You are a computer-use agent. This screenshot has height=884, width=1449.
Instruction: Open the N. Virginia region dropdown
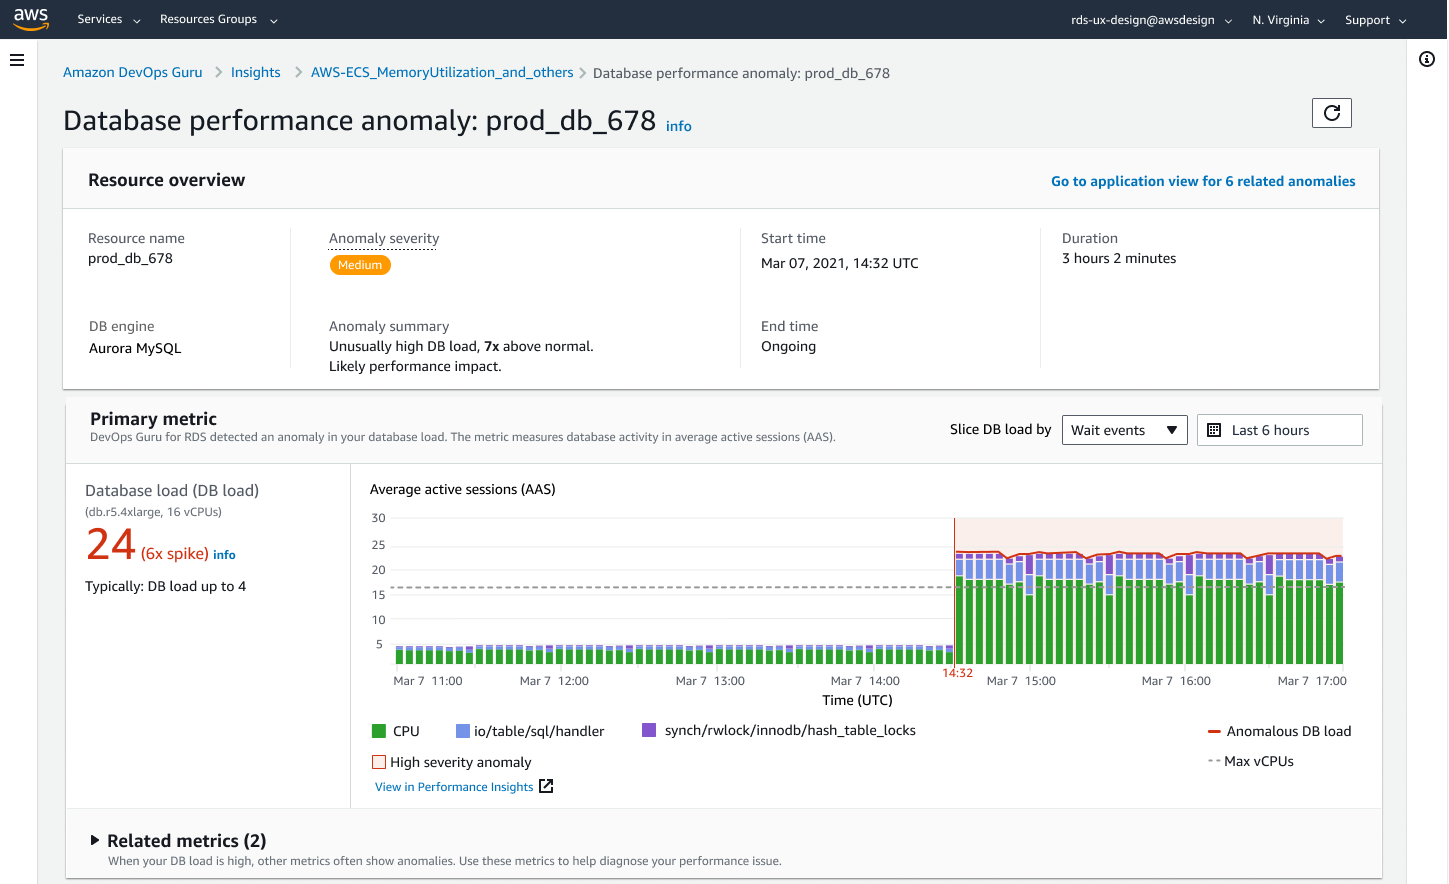(x=1288, y=20)
